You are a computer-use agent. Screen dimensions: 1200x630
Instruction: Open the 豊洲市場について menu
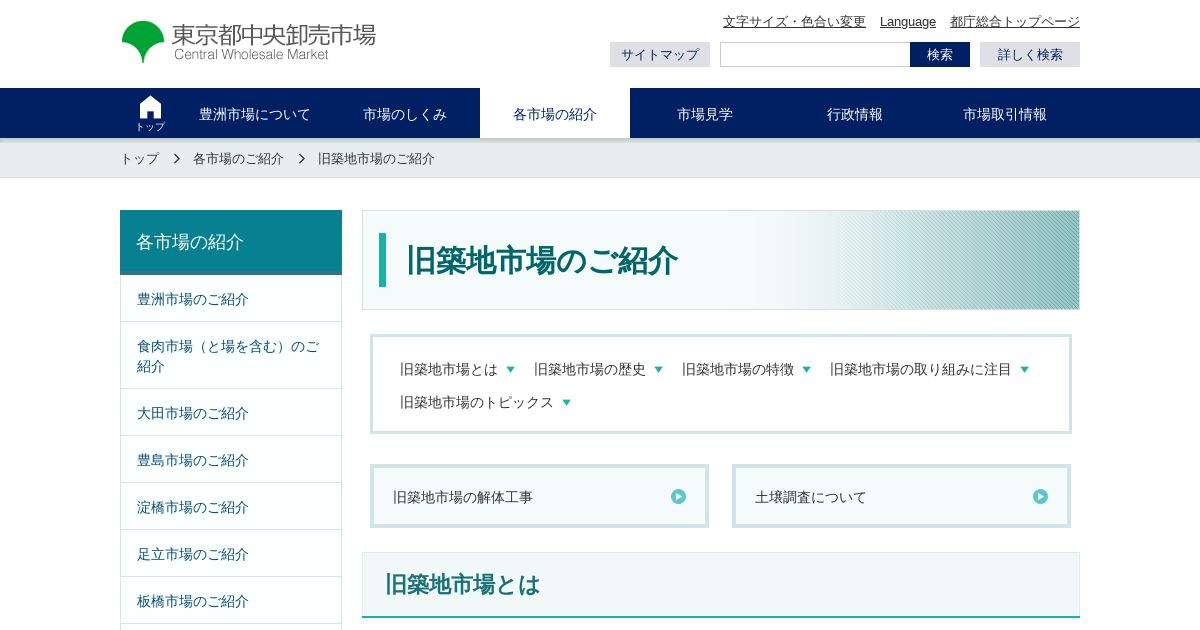tap(255, 114)
